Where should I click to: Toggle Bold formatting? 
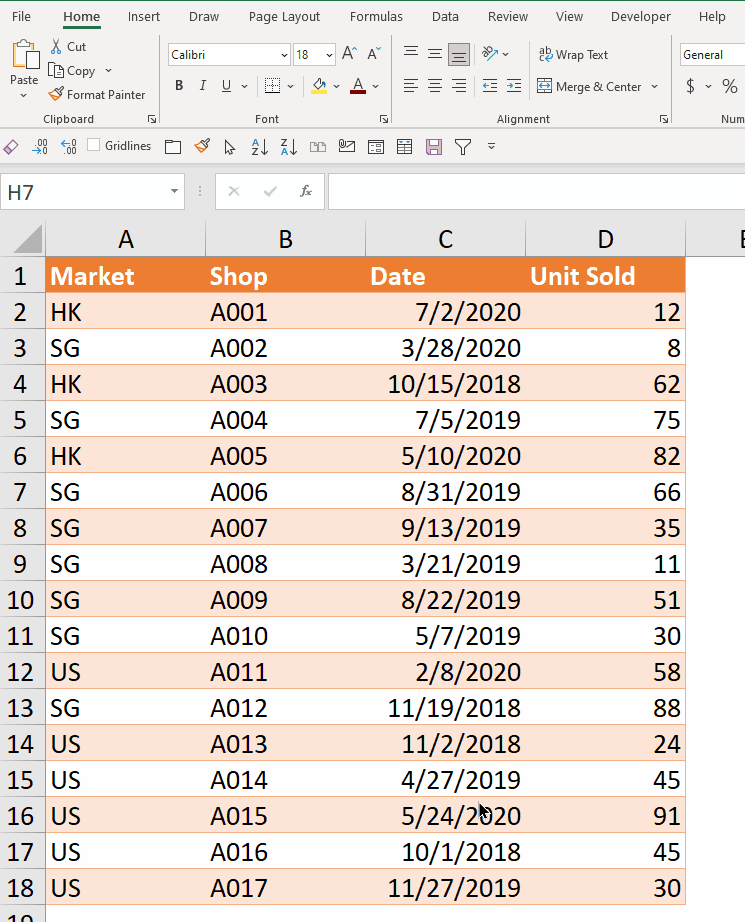tap(179, 86)
